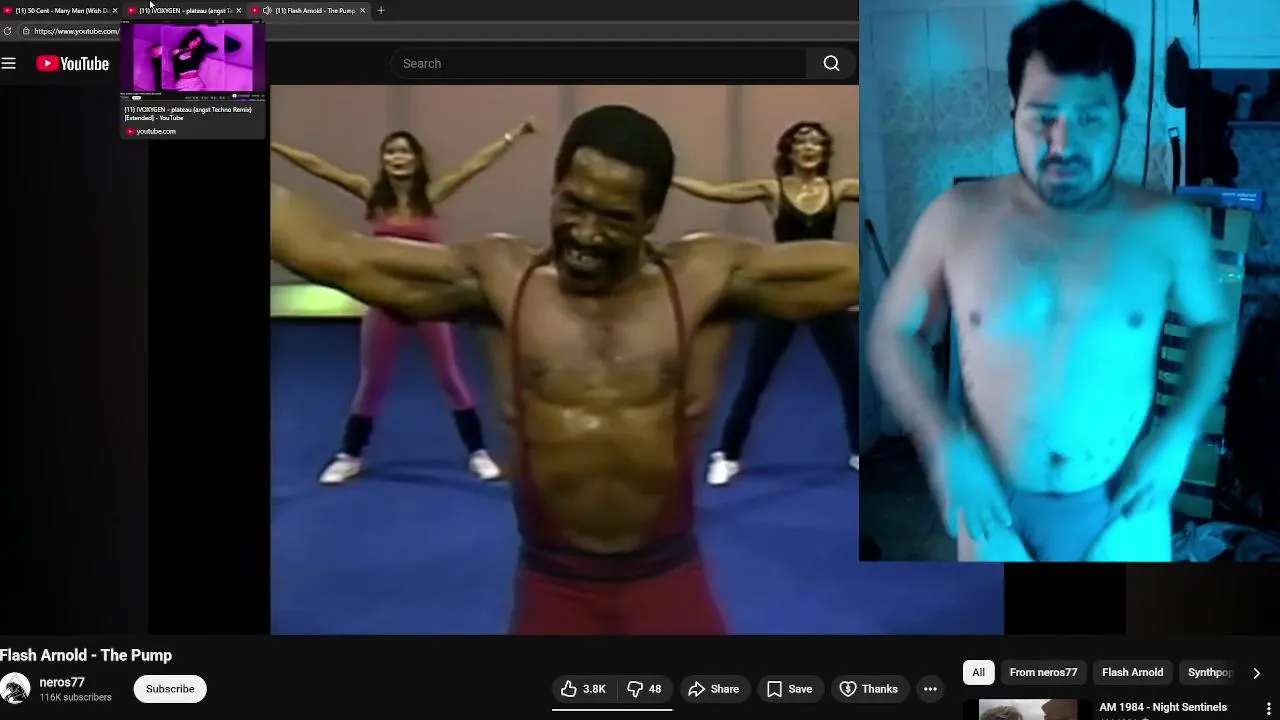
Task: Share the Flash Arnold video
Action: click(714, 689)
